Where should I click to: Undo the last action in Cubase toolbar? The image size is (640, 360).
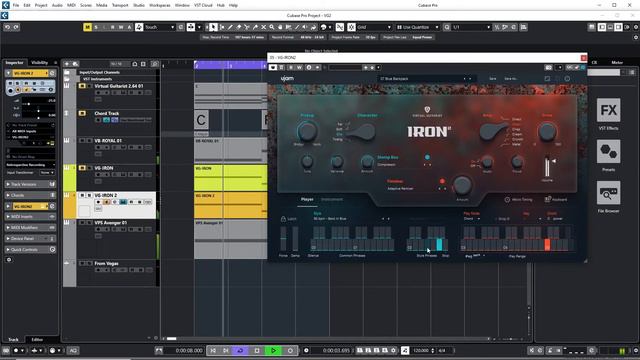coord(7,27)
